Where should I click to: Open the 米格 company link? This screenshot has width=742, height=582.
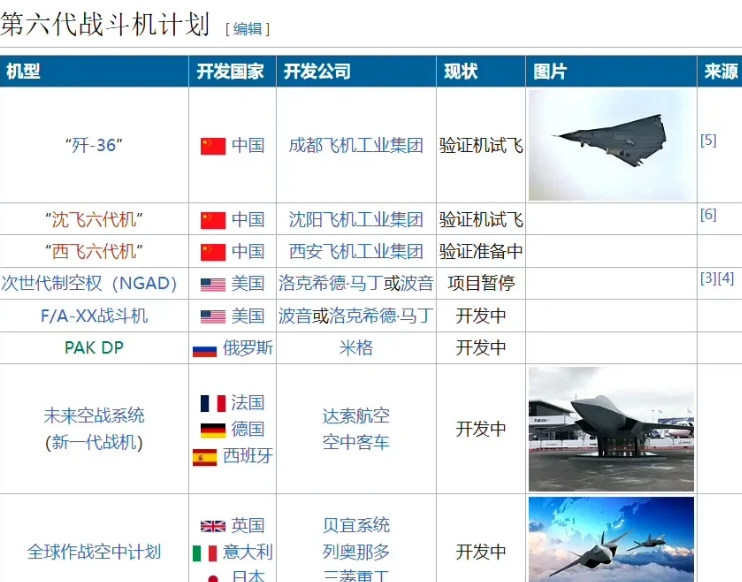pyautogui.click(x=356, y=348)
